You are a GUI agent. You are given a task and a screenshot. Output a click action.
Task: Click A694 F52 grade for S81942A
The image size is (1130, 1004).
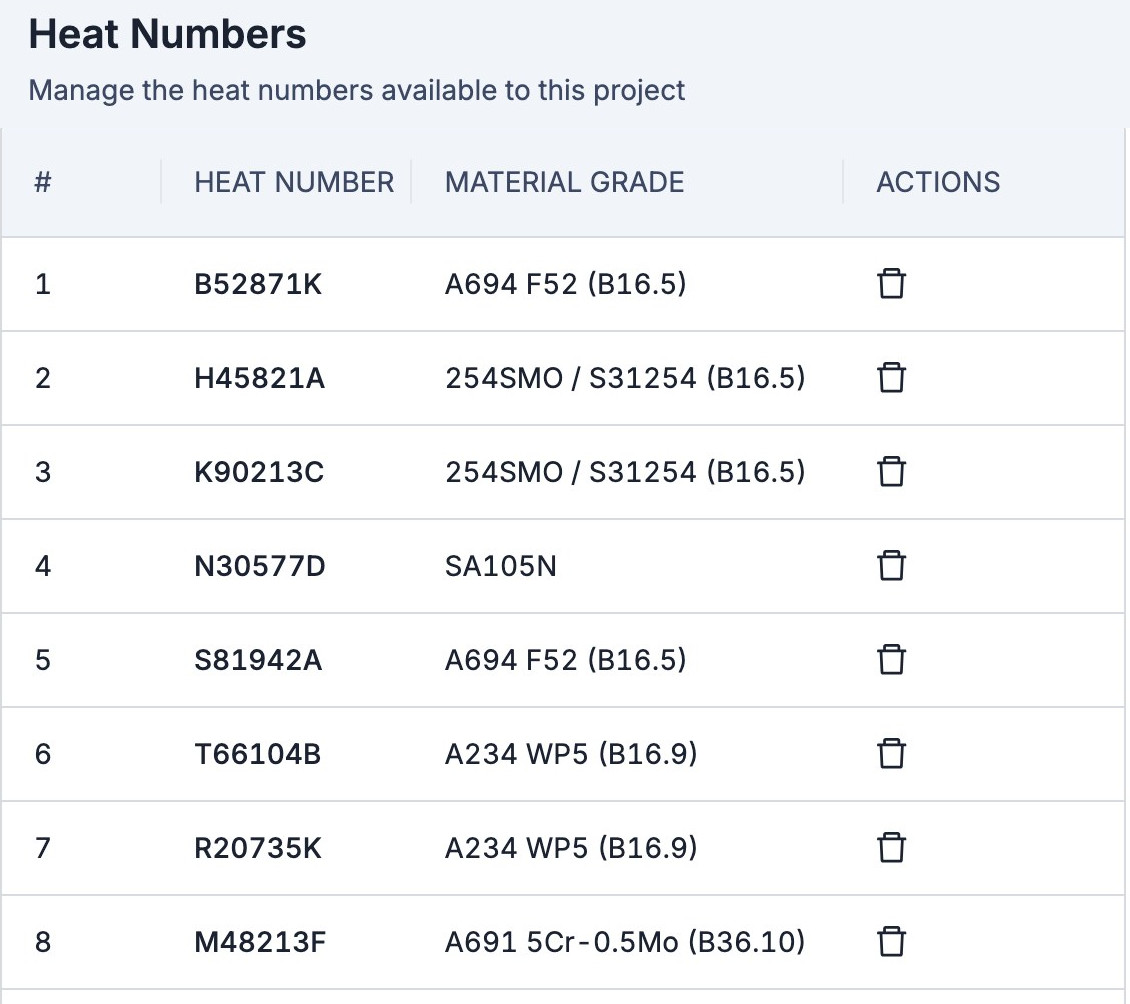[566, 659]
